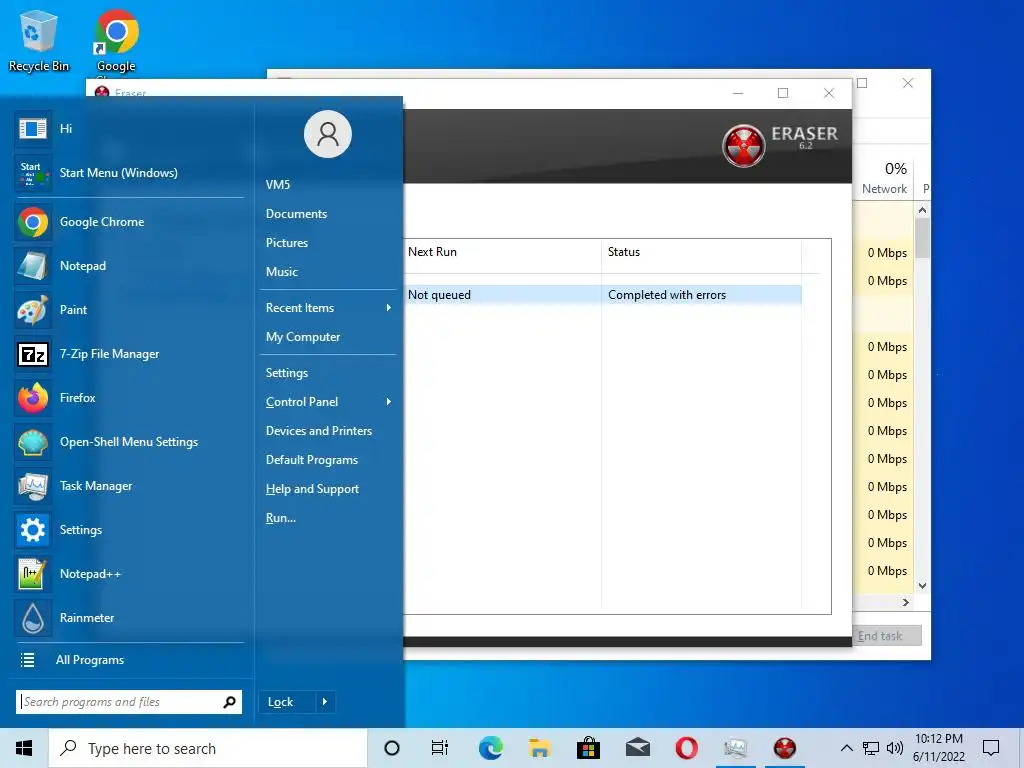Image resolution: width=1024 pixels, height=768 pixels.
Task: Open the shutdown options arrow next to Lock
Action: 325,702
